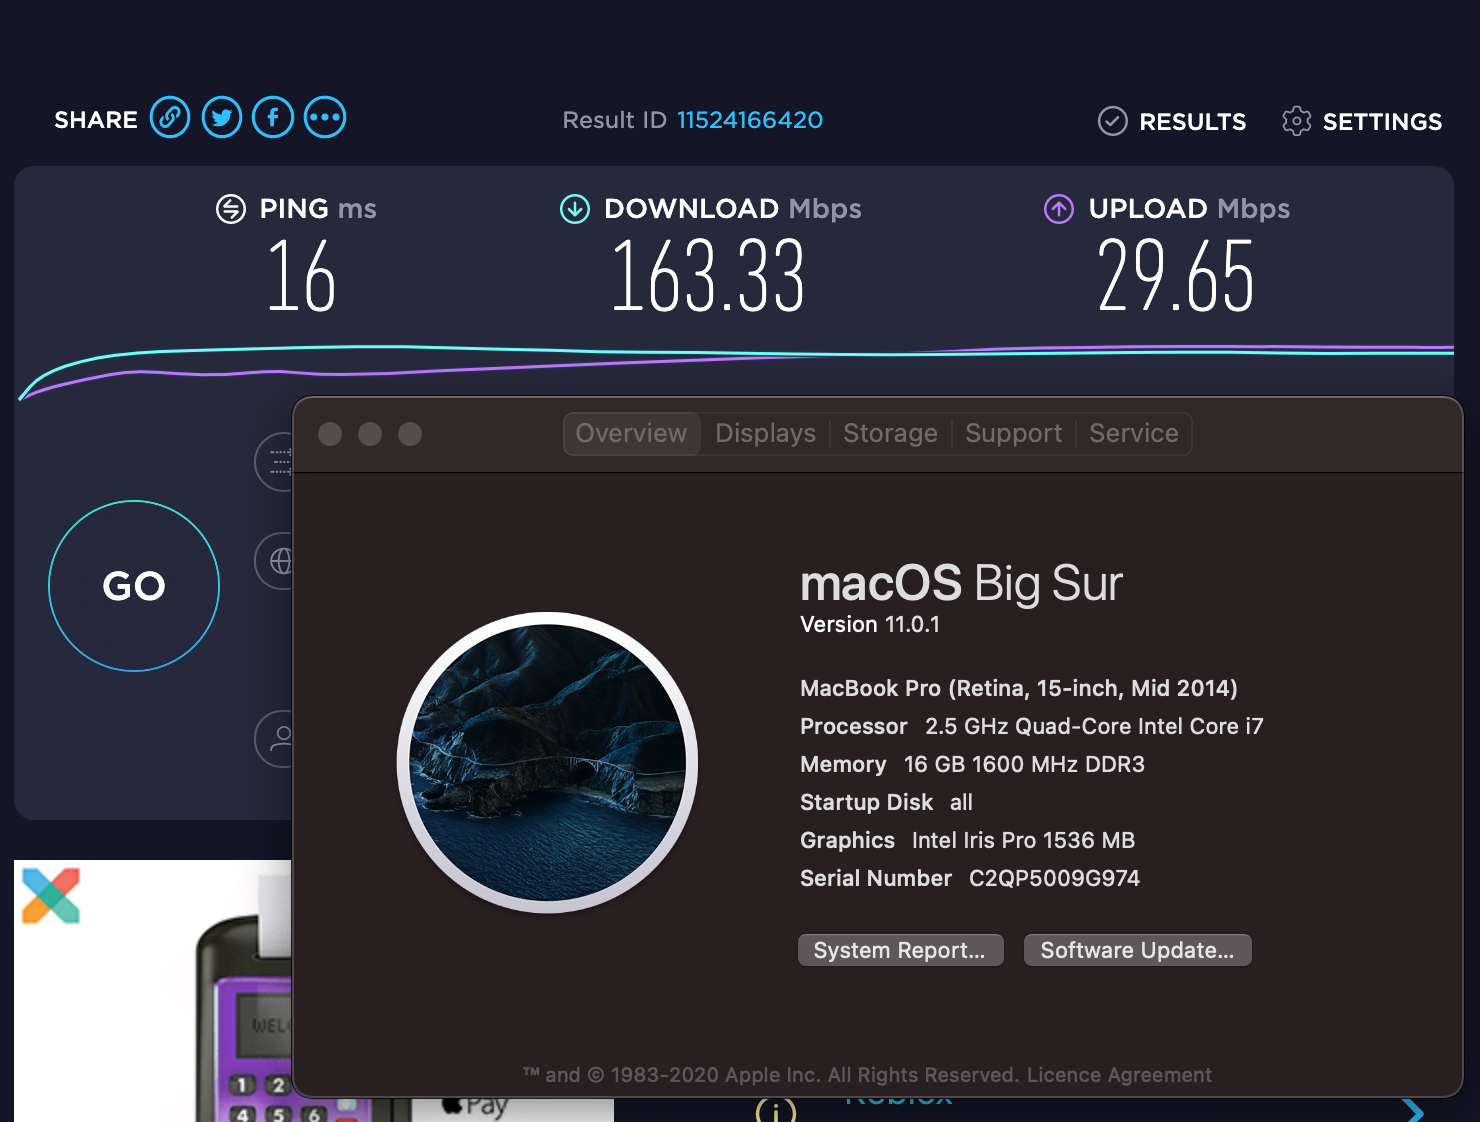Start a new test with GO
This screenshot has width=1480, height=1122.
click(x=134, y=586)
